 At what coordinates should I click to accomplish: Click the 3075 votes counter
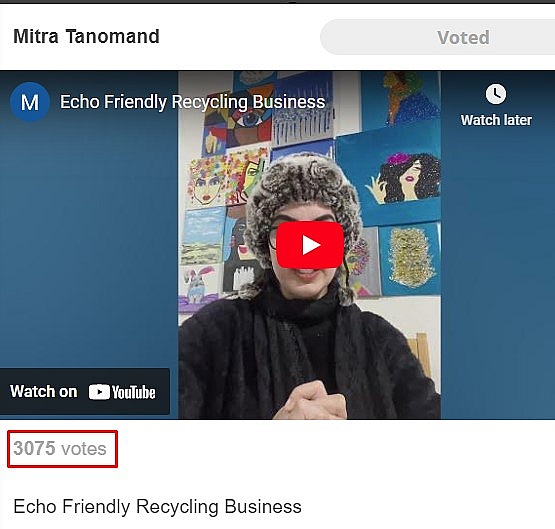[x=60, y=448]
